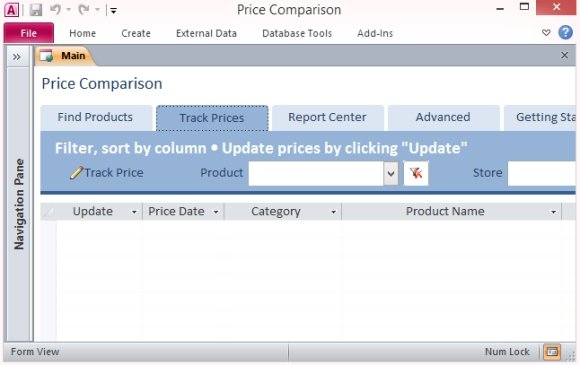Switch to the Create ribbon tab
Screen dimensions: 580x365
click(x=136, y=33)
